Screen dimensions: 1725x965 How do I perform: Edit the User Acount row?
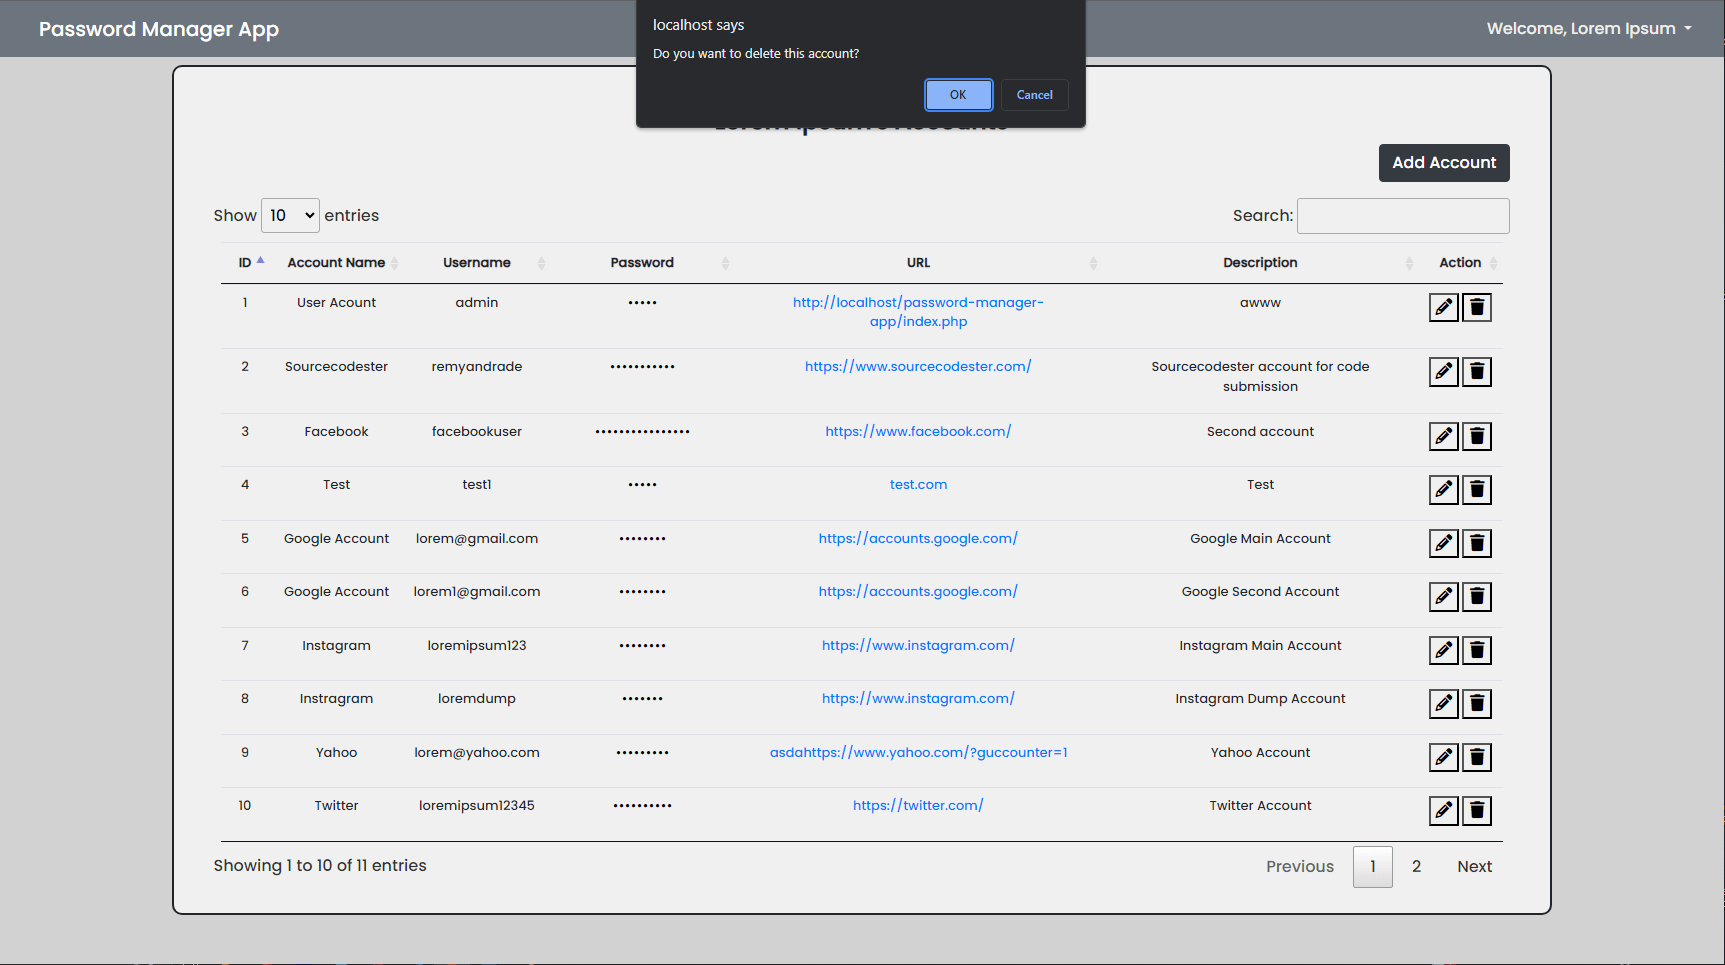pos(1443,307)
